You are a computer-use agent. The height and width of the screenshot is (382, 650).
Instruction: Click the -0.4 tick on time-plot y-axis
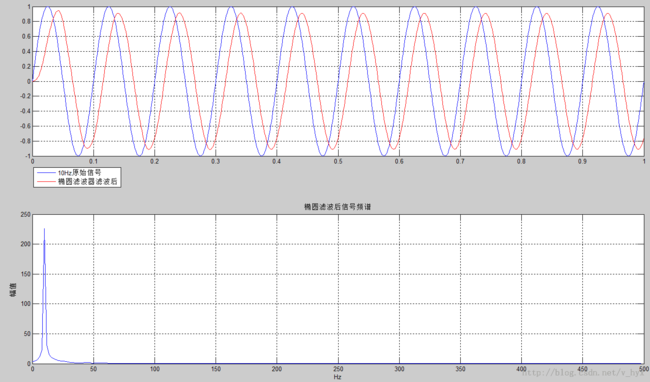(25, 111)
